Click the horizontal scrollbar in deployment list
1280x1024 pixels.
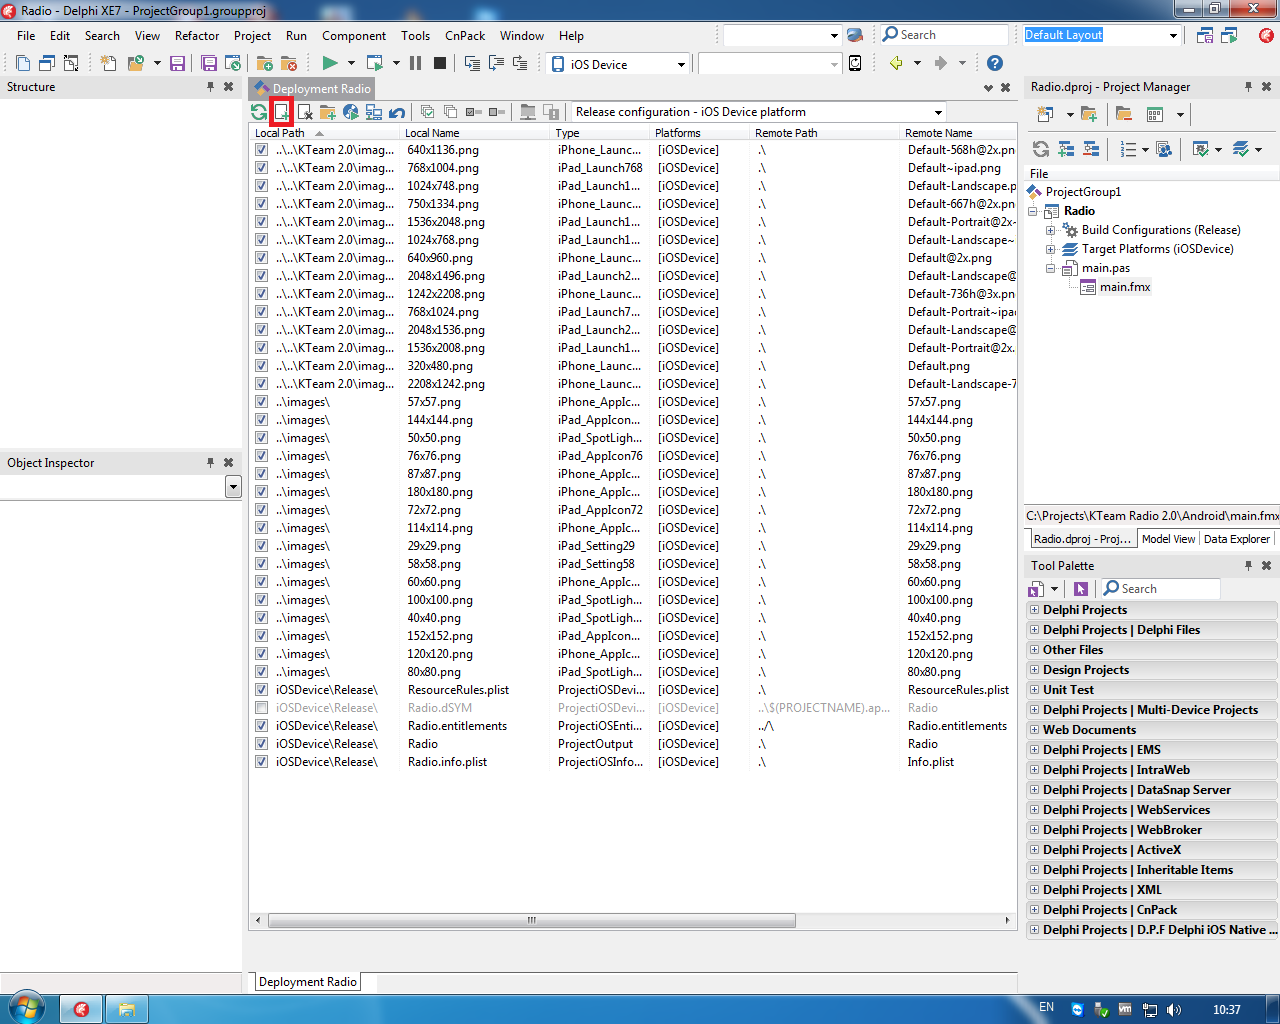tap(531, 920)
